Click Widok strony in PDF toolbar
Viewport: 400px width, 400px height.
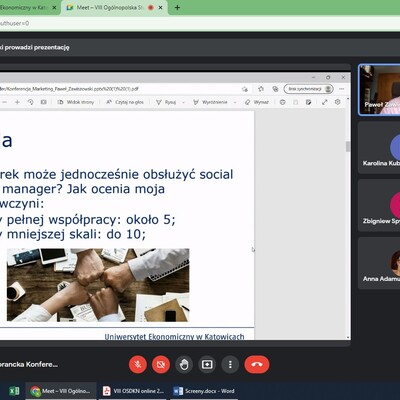click(x=76, y=102)
